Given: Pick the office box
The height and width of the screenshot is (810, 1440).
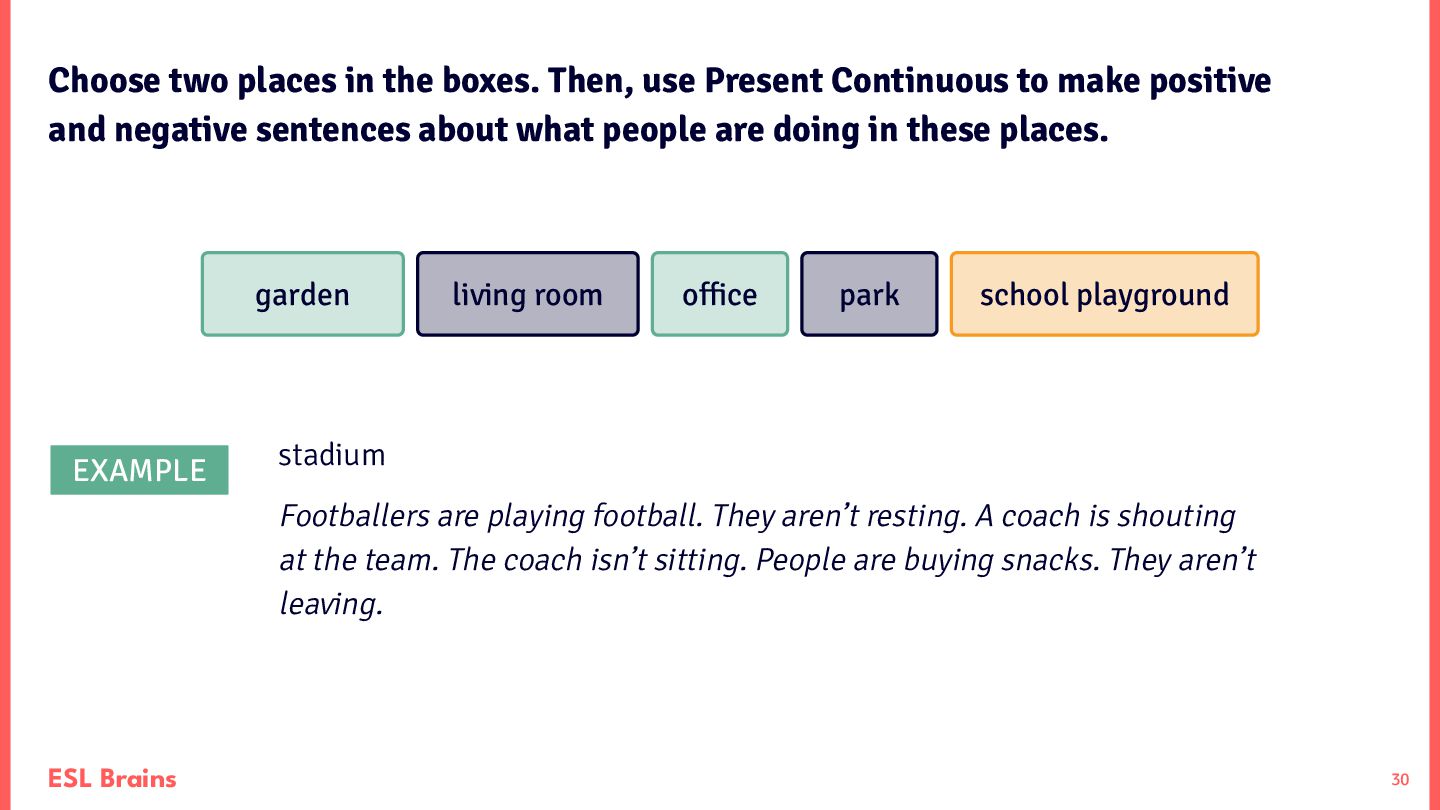Looking at the screenshot, I should [720, 294].
